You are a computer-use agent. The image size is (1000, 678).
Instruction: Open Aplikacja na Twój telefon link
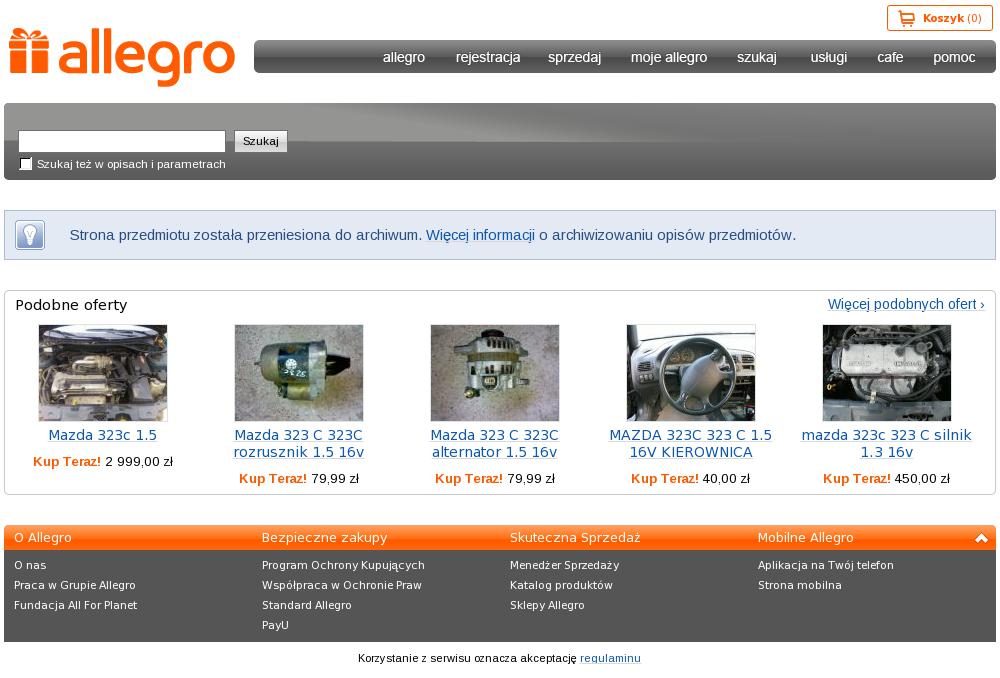click(x=826, y=565)
